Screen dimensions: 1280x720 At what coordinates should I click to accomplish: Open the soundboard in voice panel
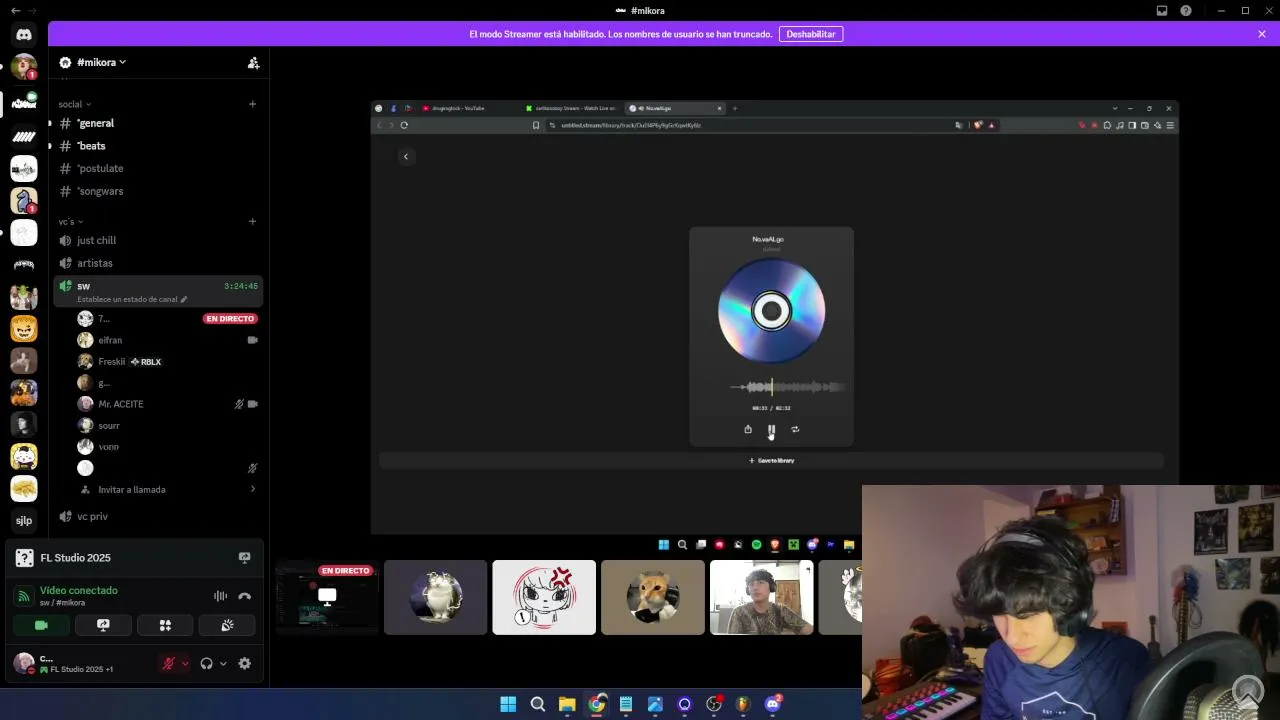pos(227,625)
